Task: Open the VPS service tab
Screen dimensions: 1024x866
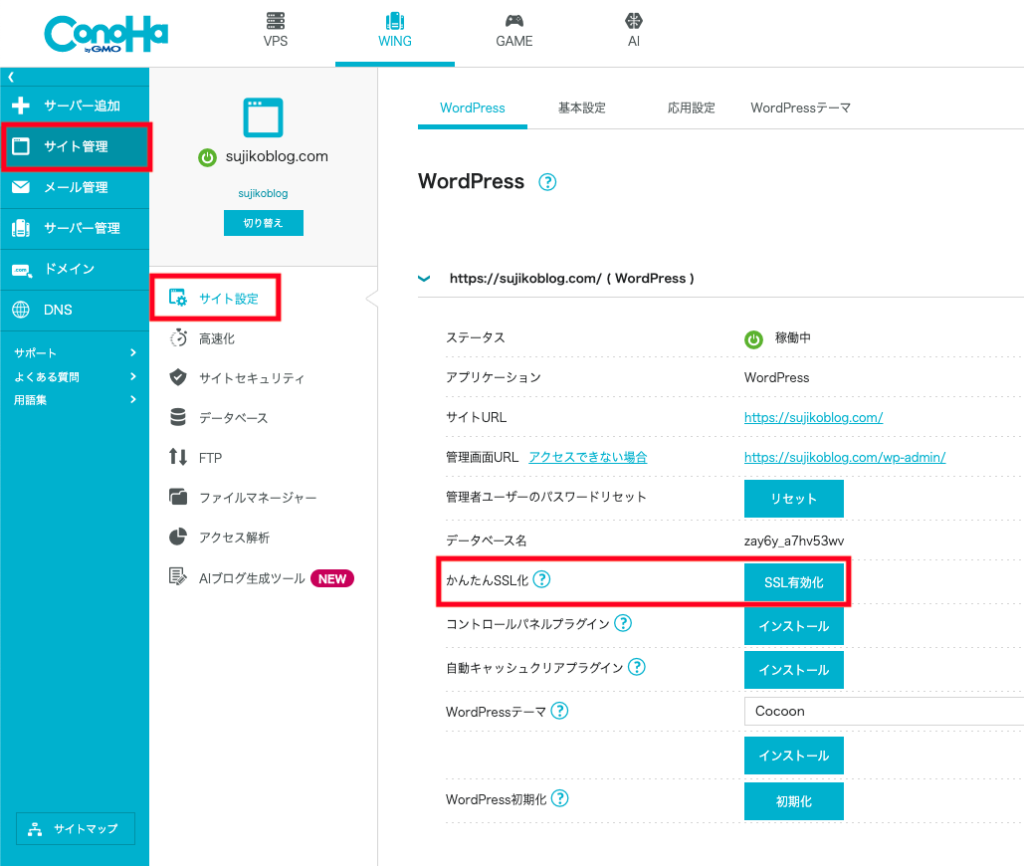Action: pyautogui.click(x=276, y=31)
